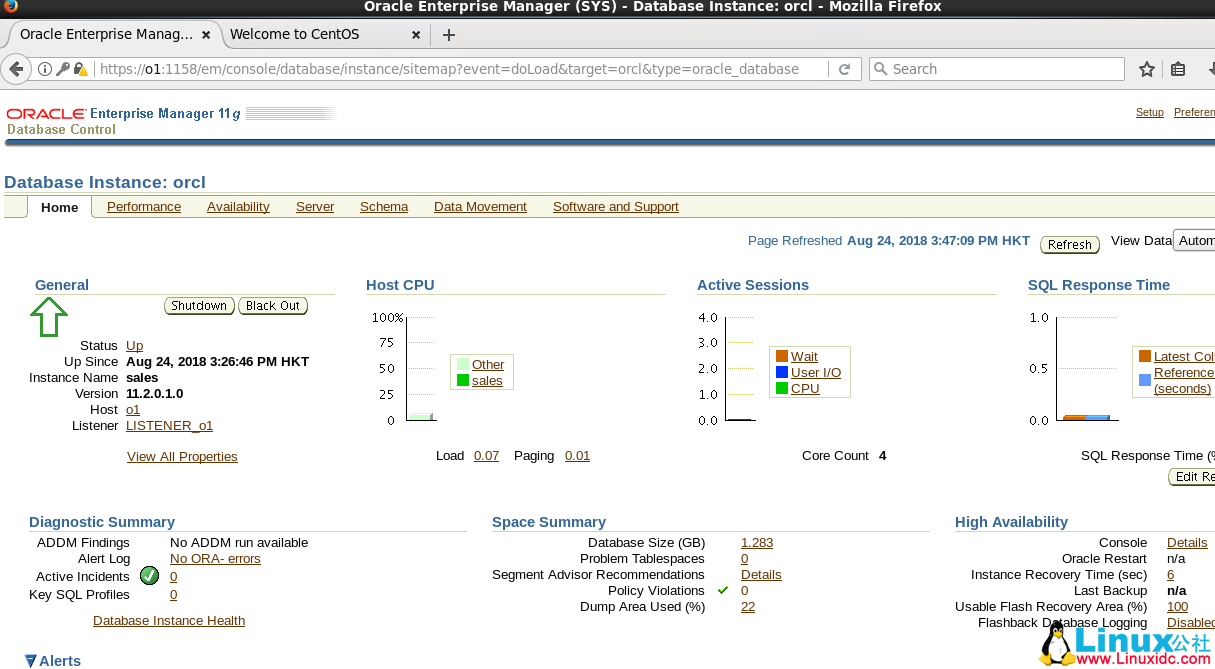
Task: Open the View All Properties link
Action: coord(182,456)
